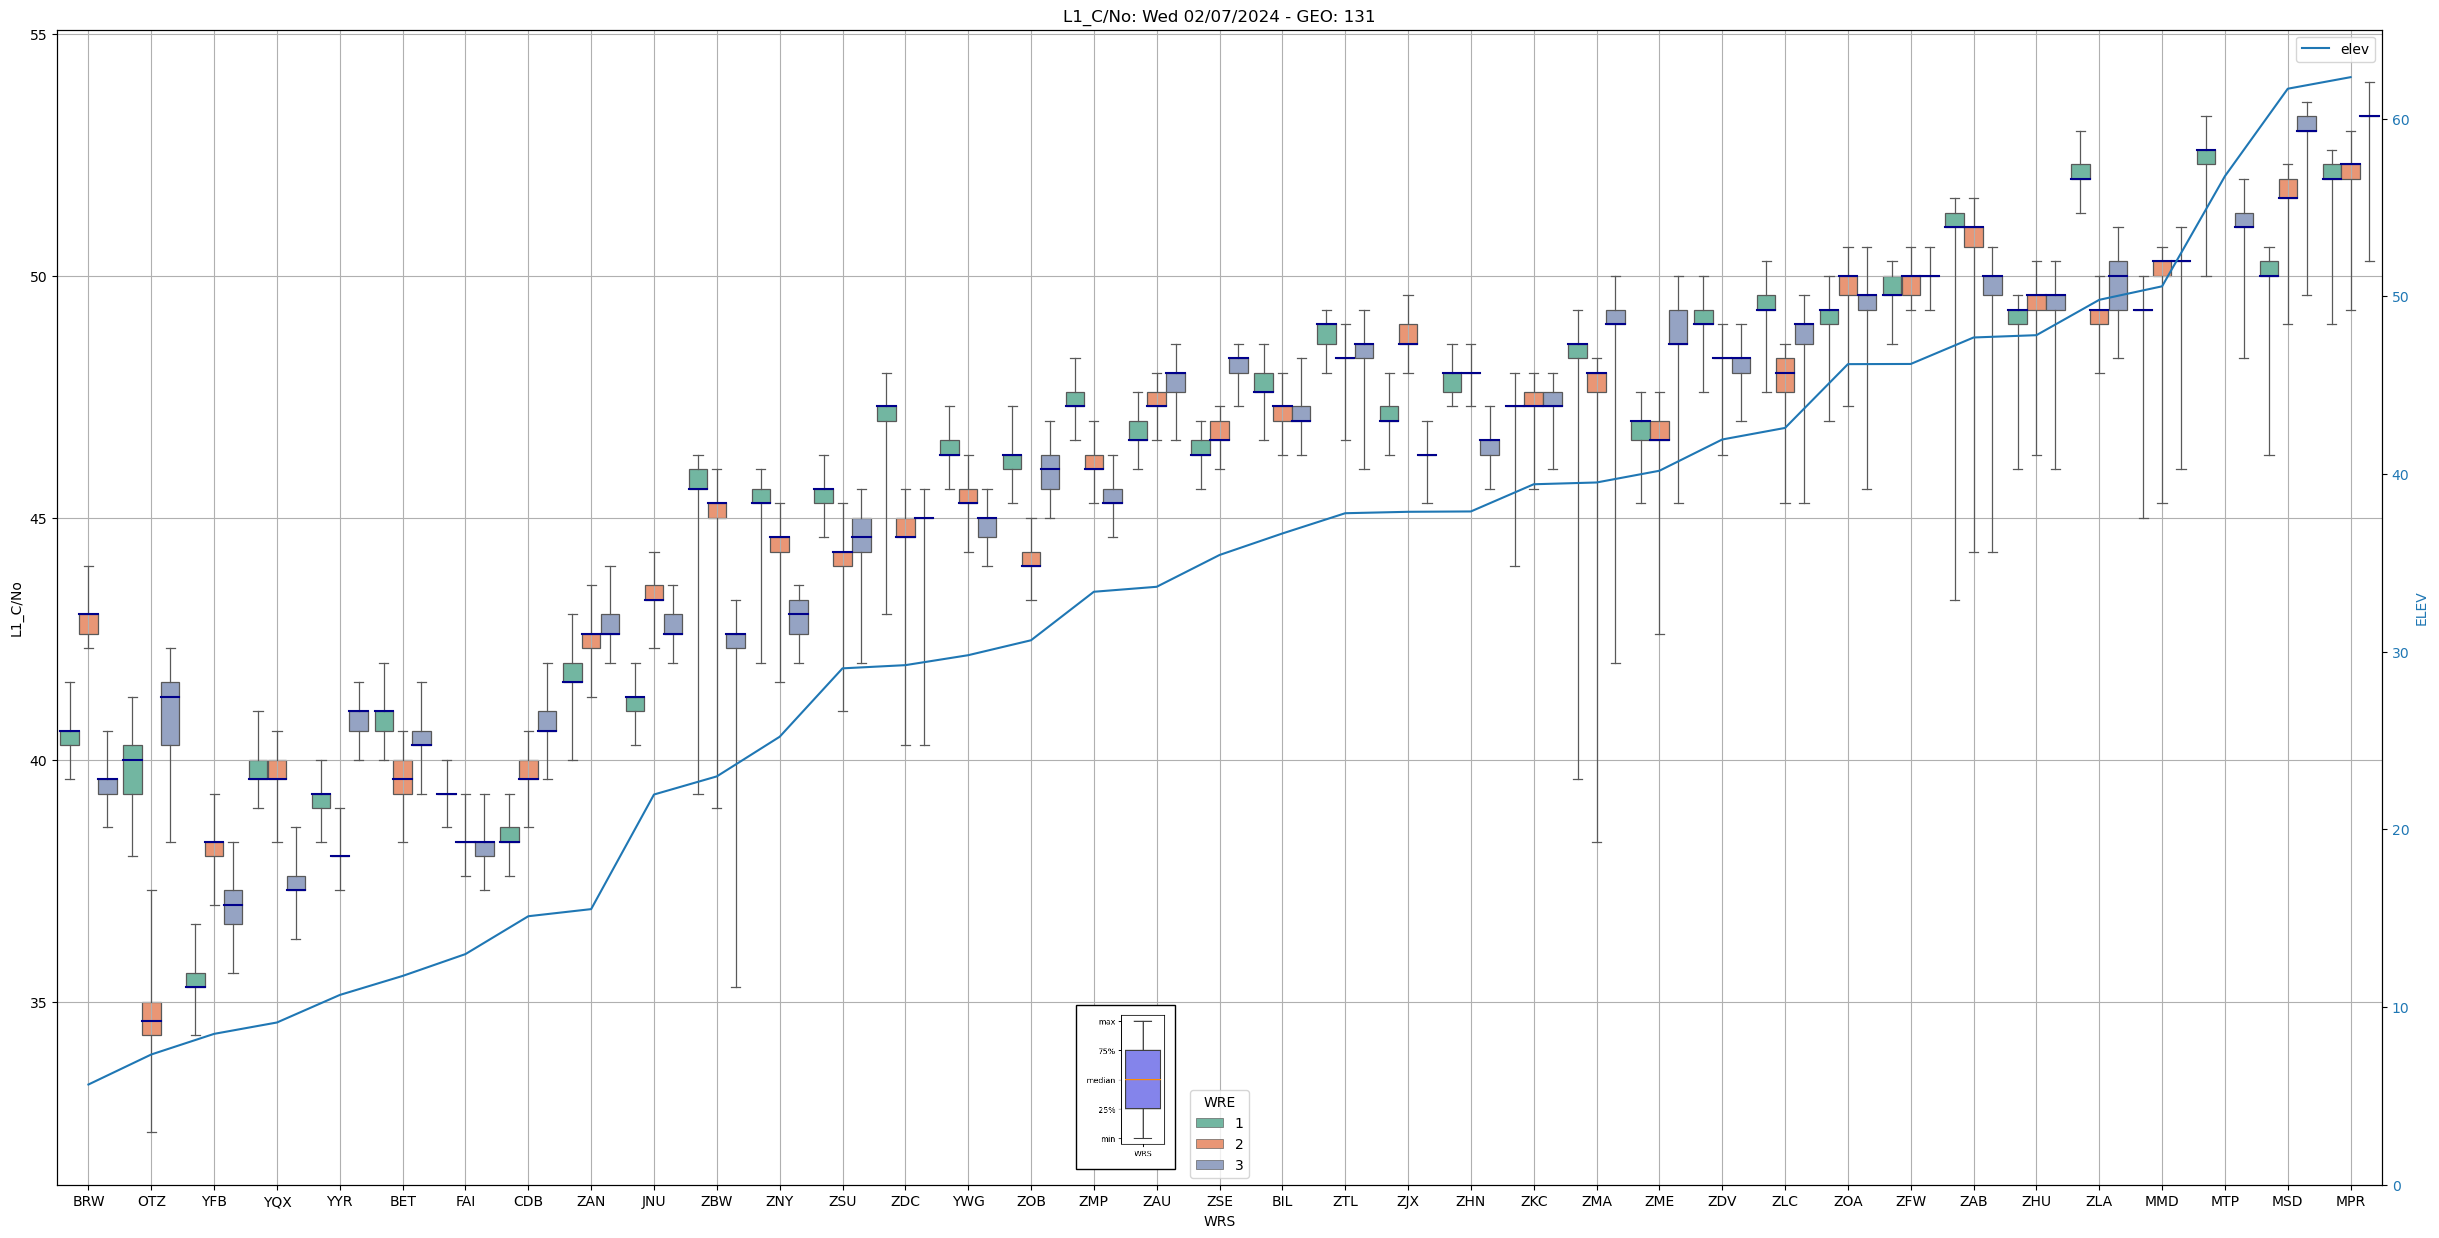Screen dimensions: 2439x1238
Task: Click the JNU station tick label
Action: [653, 1201]
